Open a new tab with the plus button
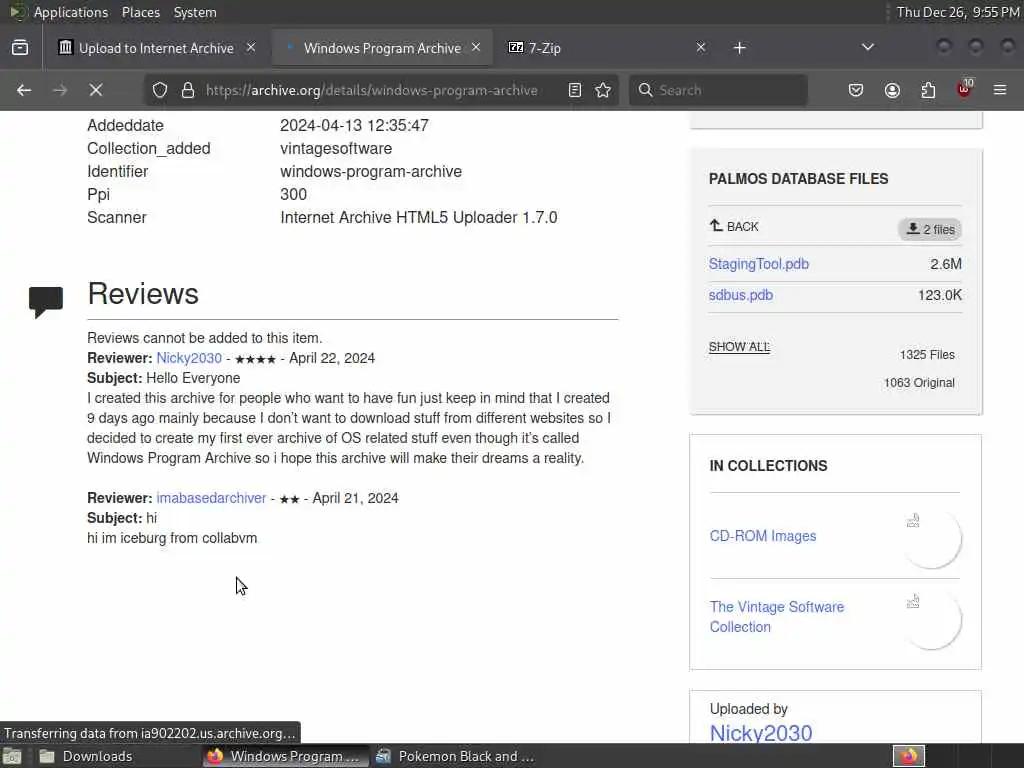 pos(739,48)
